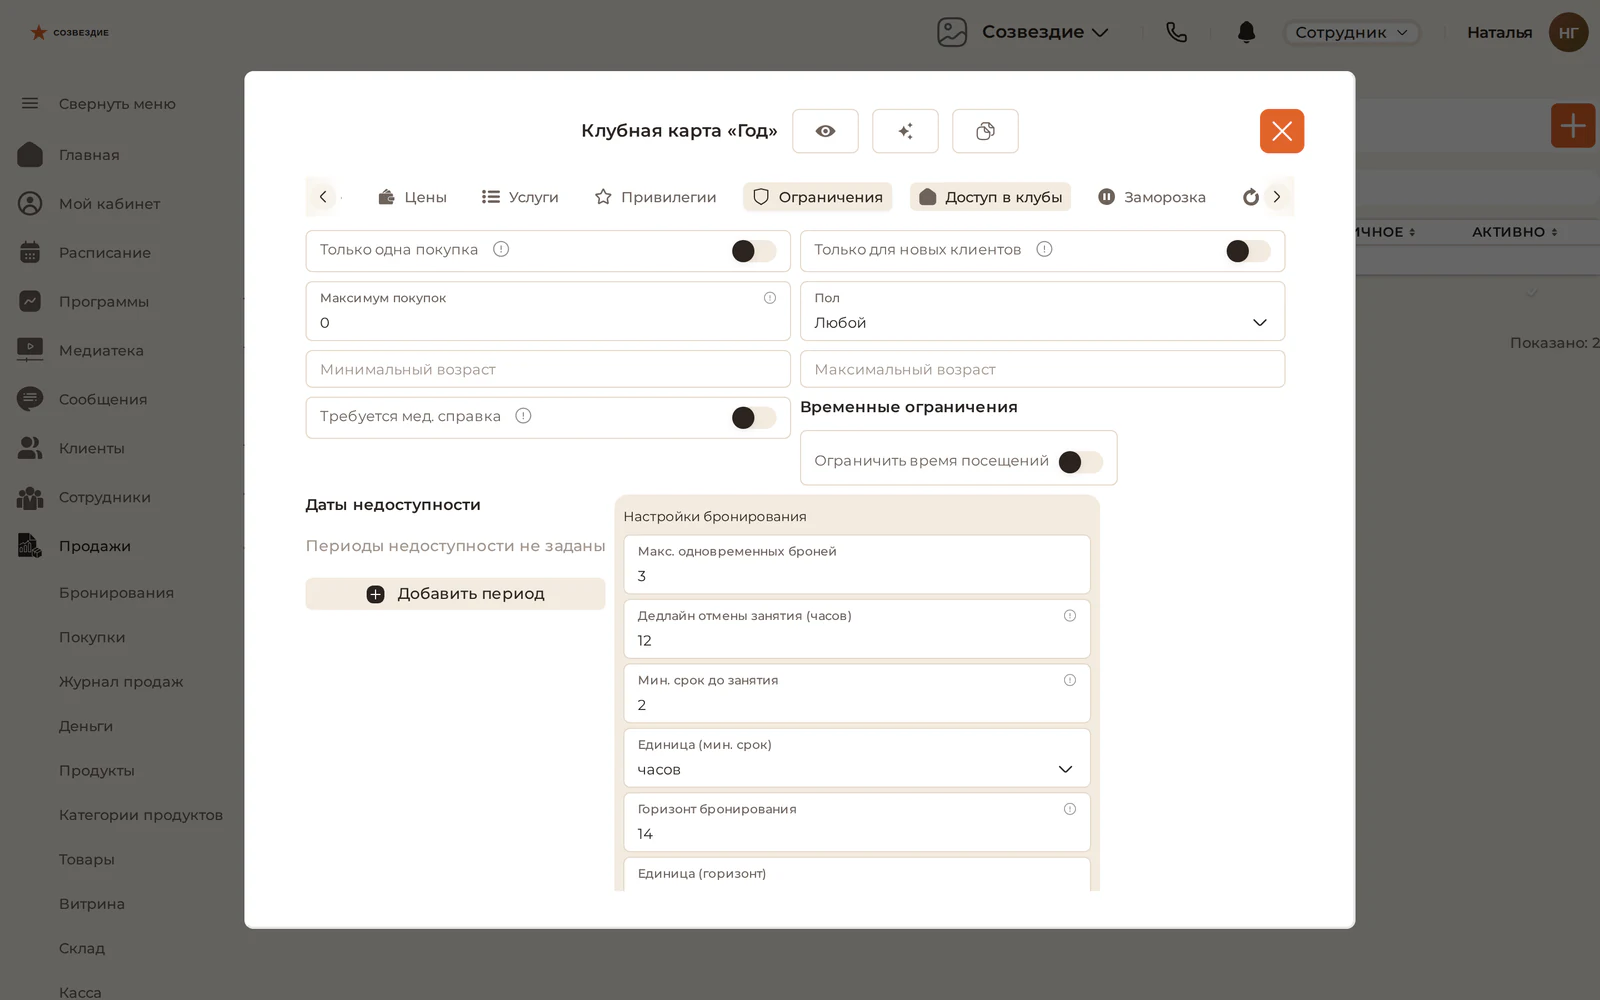Screen dimensions: 1600x1000
Task: Open Журнал продаж in sidebar
Action: 121,682
